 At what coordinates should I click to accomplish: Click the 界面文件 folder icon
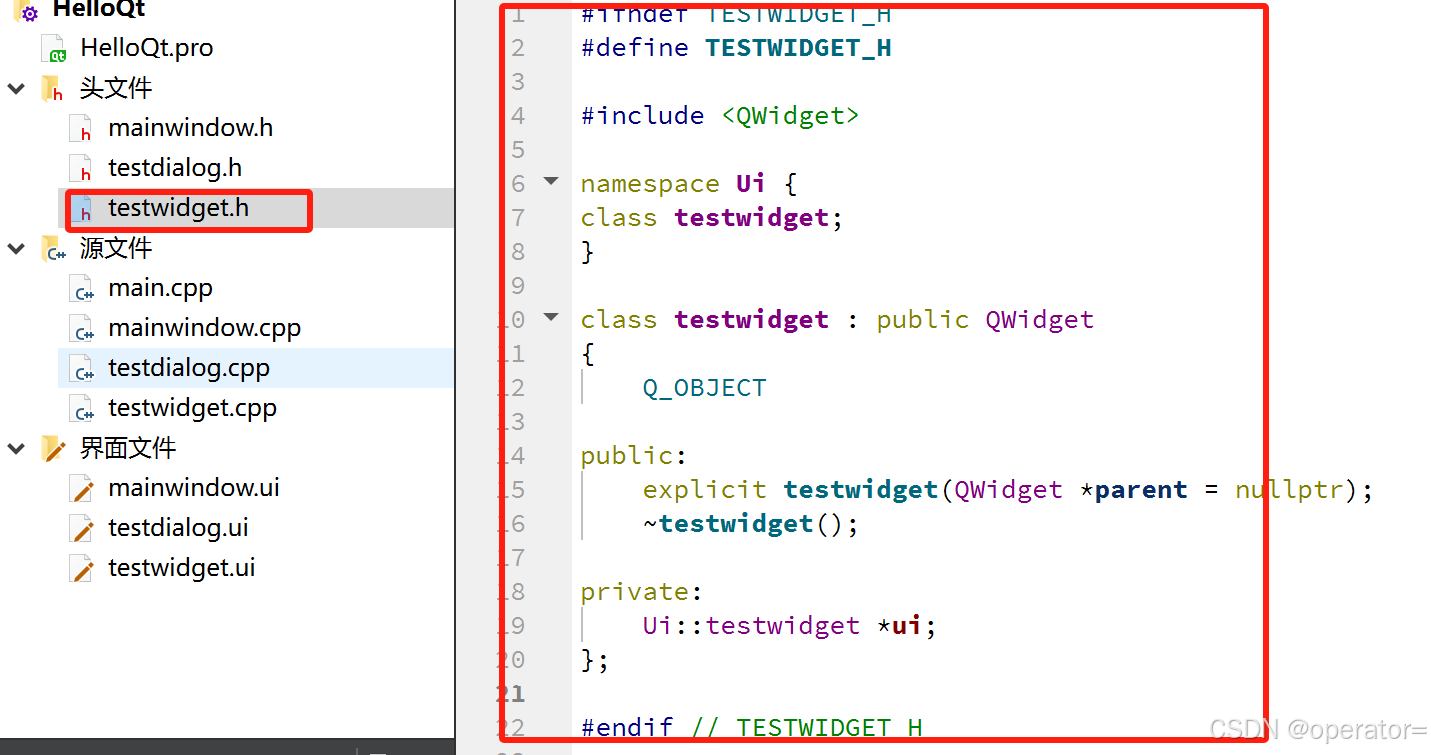click(53, 448)
